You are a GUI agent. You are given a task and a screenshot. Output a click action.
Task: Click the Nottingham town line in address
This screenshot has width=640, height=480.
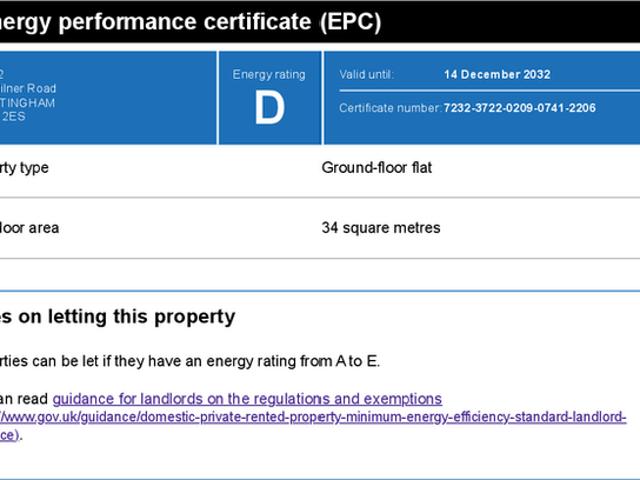click(28, 102)
